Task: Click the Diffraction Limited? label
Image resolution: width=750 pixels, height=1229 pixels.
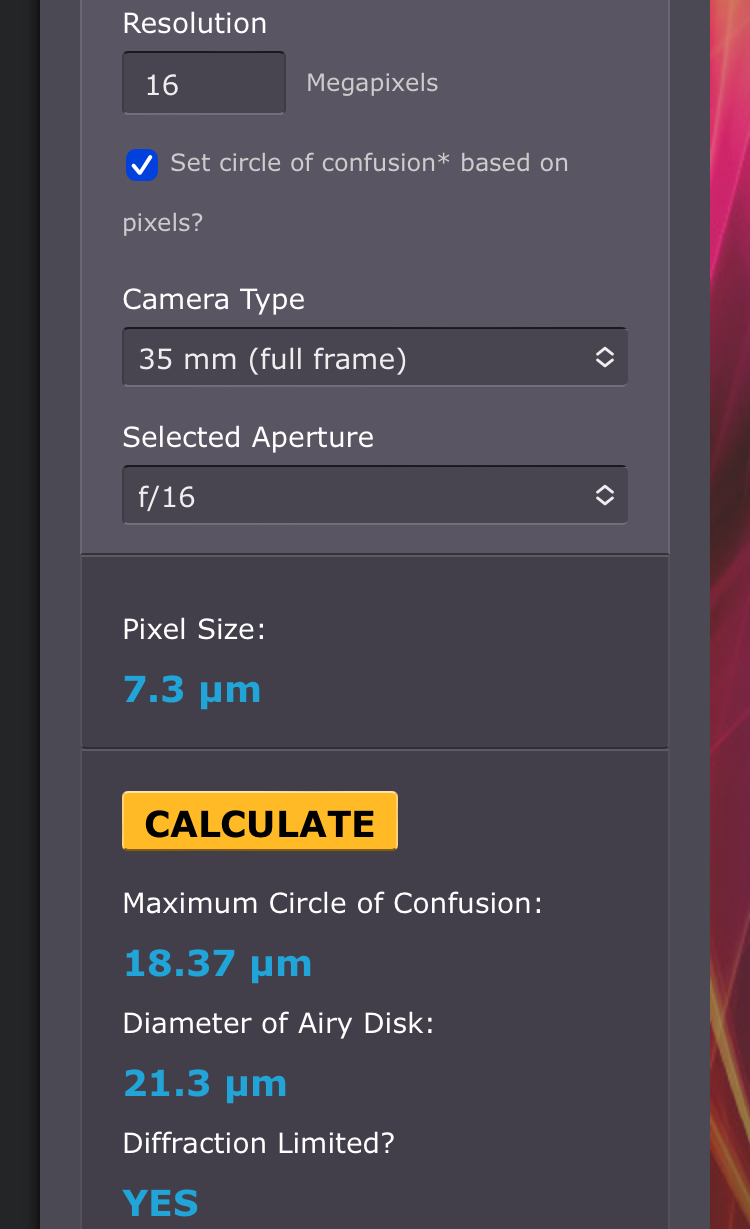Action: [258, 1143]
